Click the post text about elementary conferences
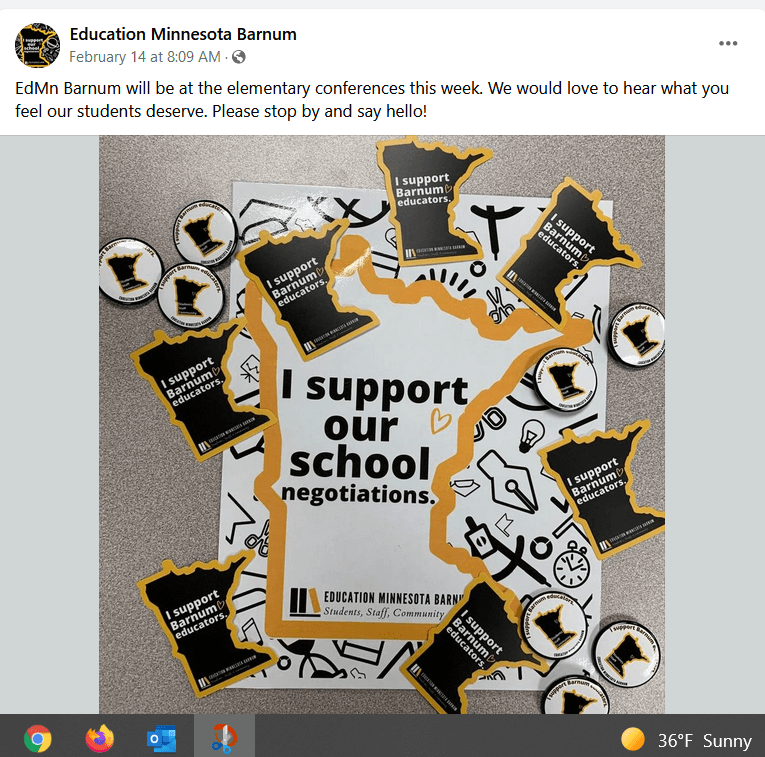The width and height of the screenshot is (765, 757). (x=372, y=100)
